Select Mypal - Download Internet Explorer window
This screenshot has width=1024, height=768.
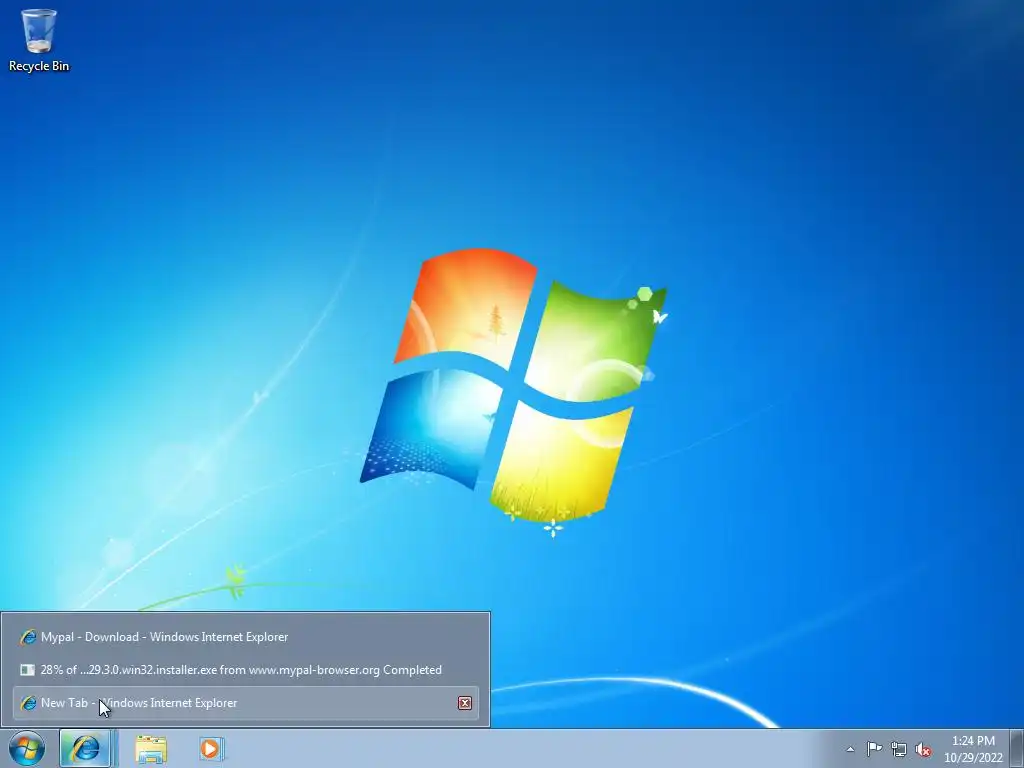coord(246,637)
